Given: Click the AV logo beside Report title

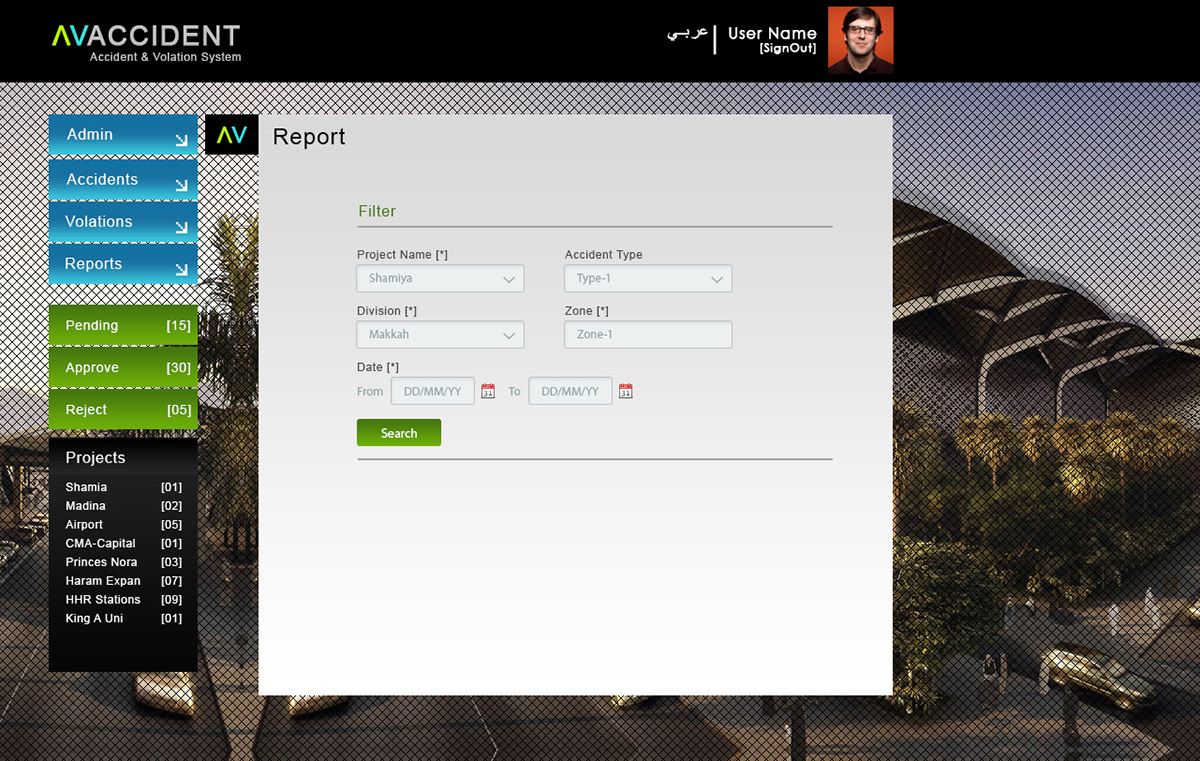Looking at the screenshot, I should 231,135.
